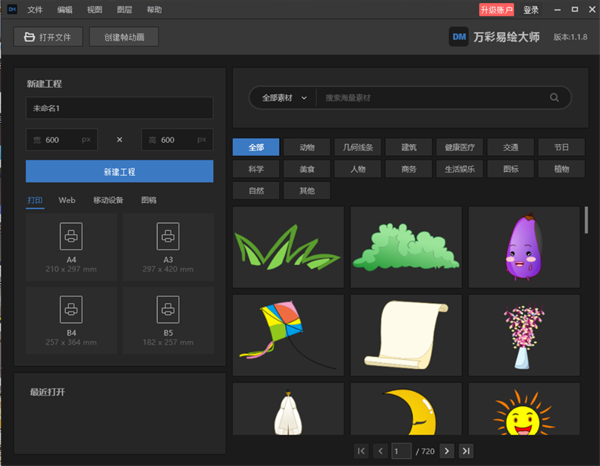Switch to the 移动设备 tab
This screenshot has height=466, width=600.
(x=108, y=200)
